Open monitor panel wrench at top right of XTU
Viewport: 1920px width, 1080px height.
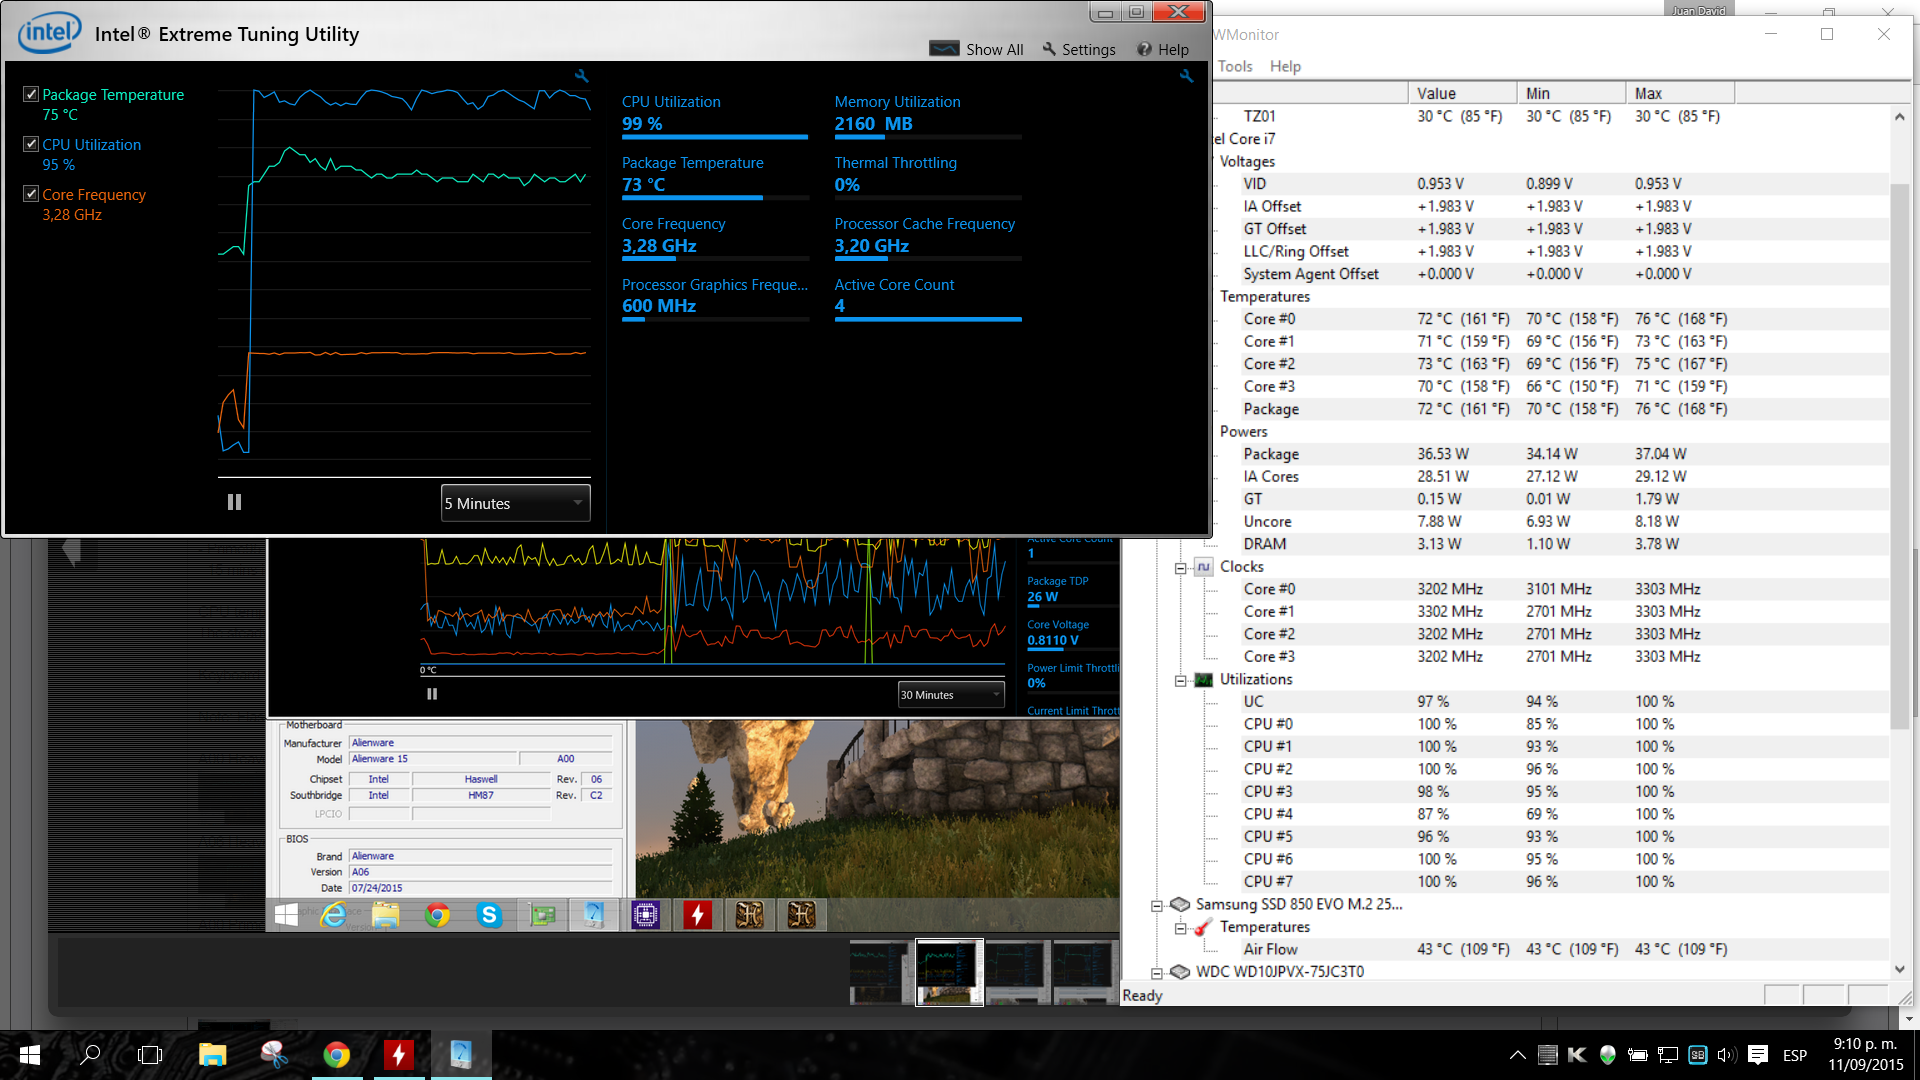point(1186,76)
